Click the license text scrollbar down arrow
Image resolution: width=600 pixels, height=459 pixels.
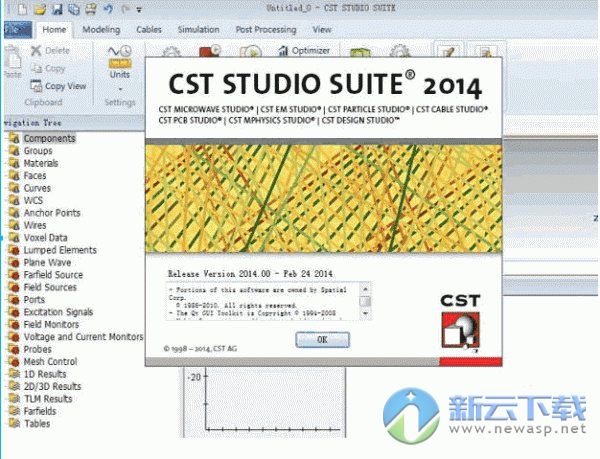click(365, 314)
